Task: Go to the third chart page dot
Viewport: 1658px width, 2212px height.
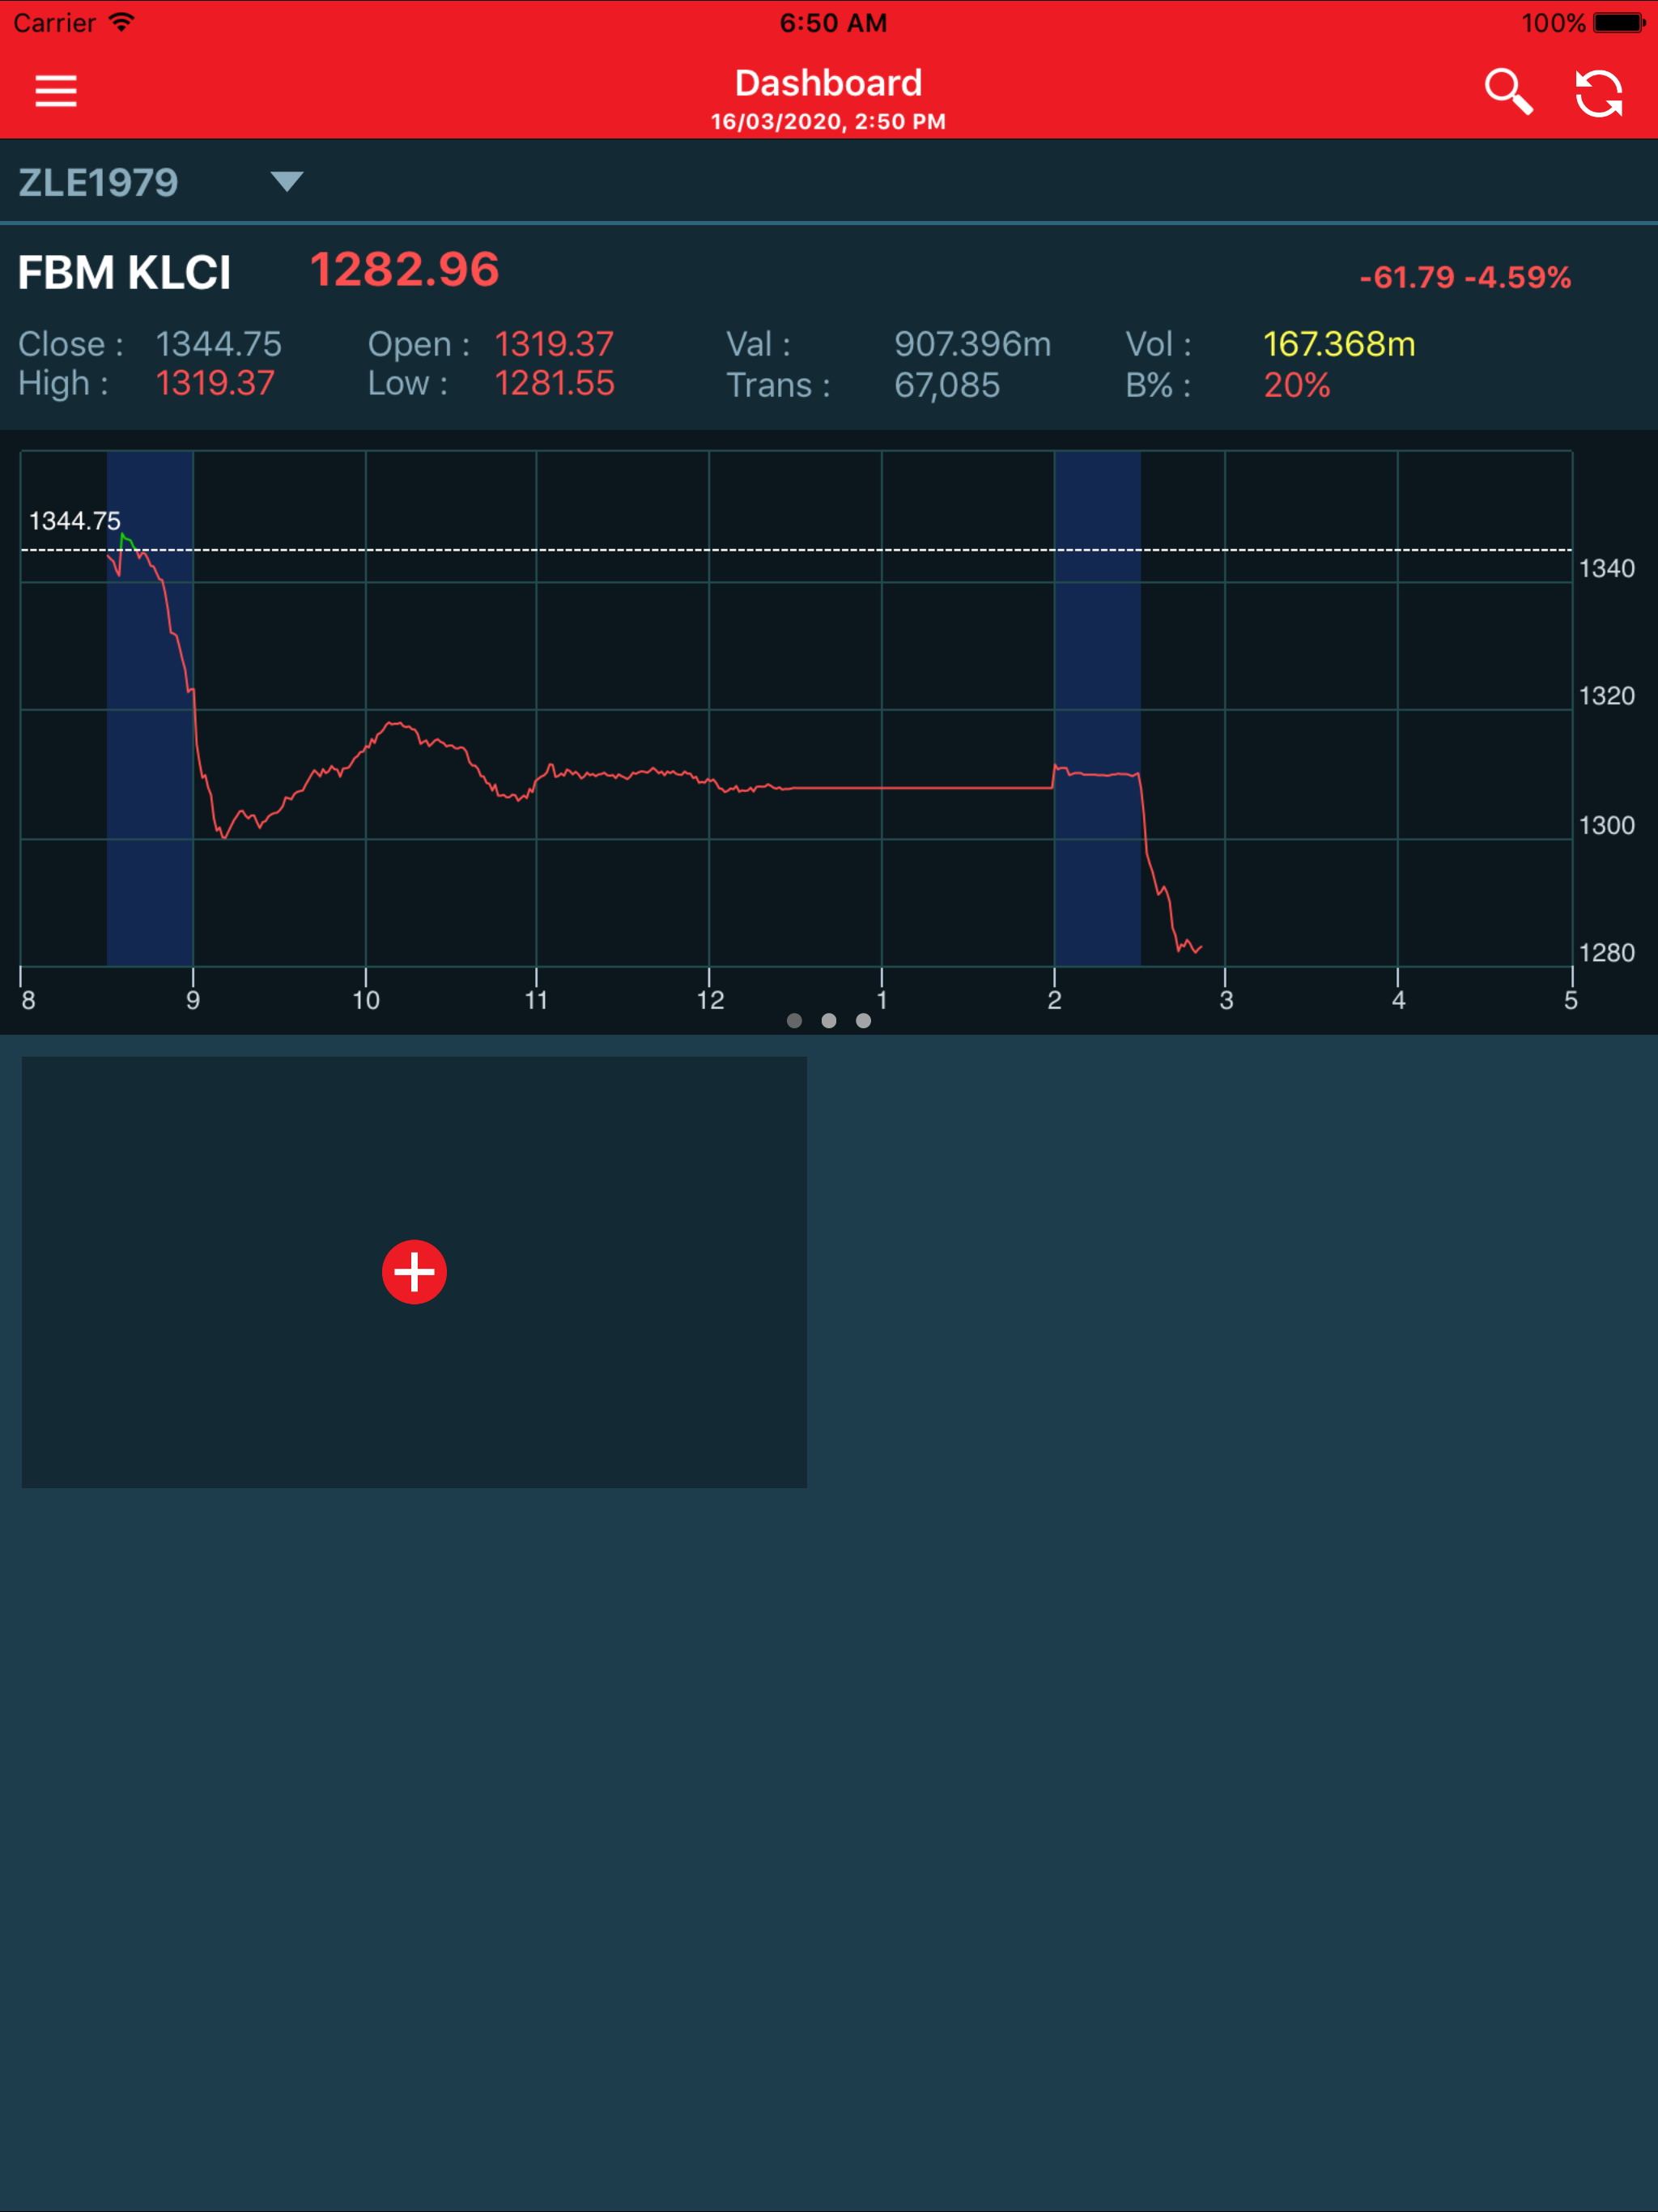Action: pyautogui.click(x=863, y=1020)
